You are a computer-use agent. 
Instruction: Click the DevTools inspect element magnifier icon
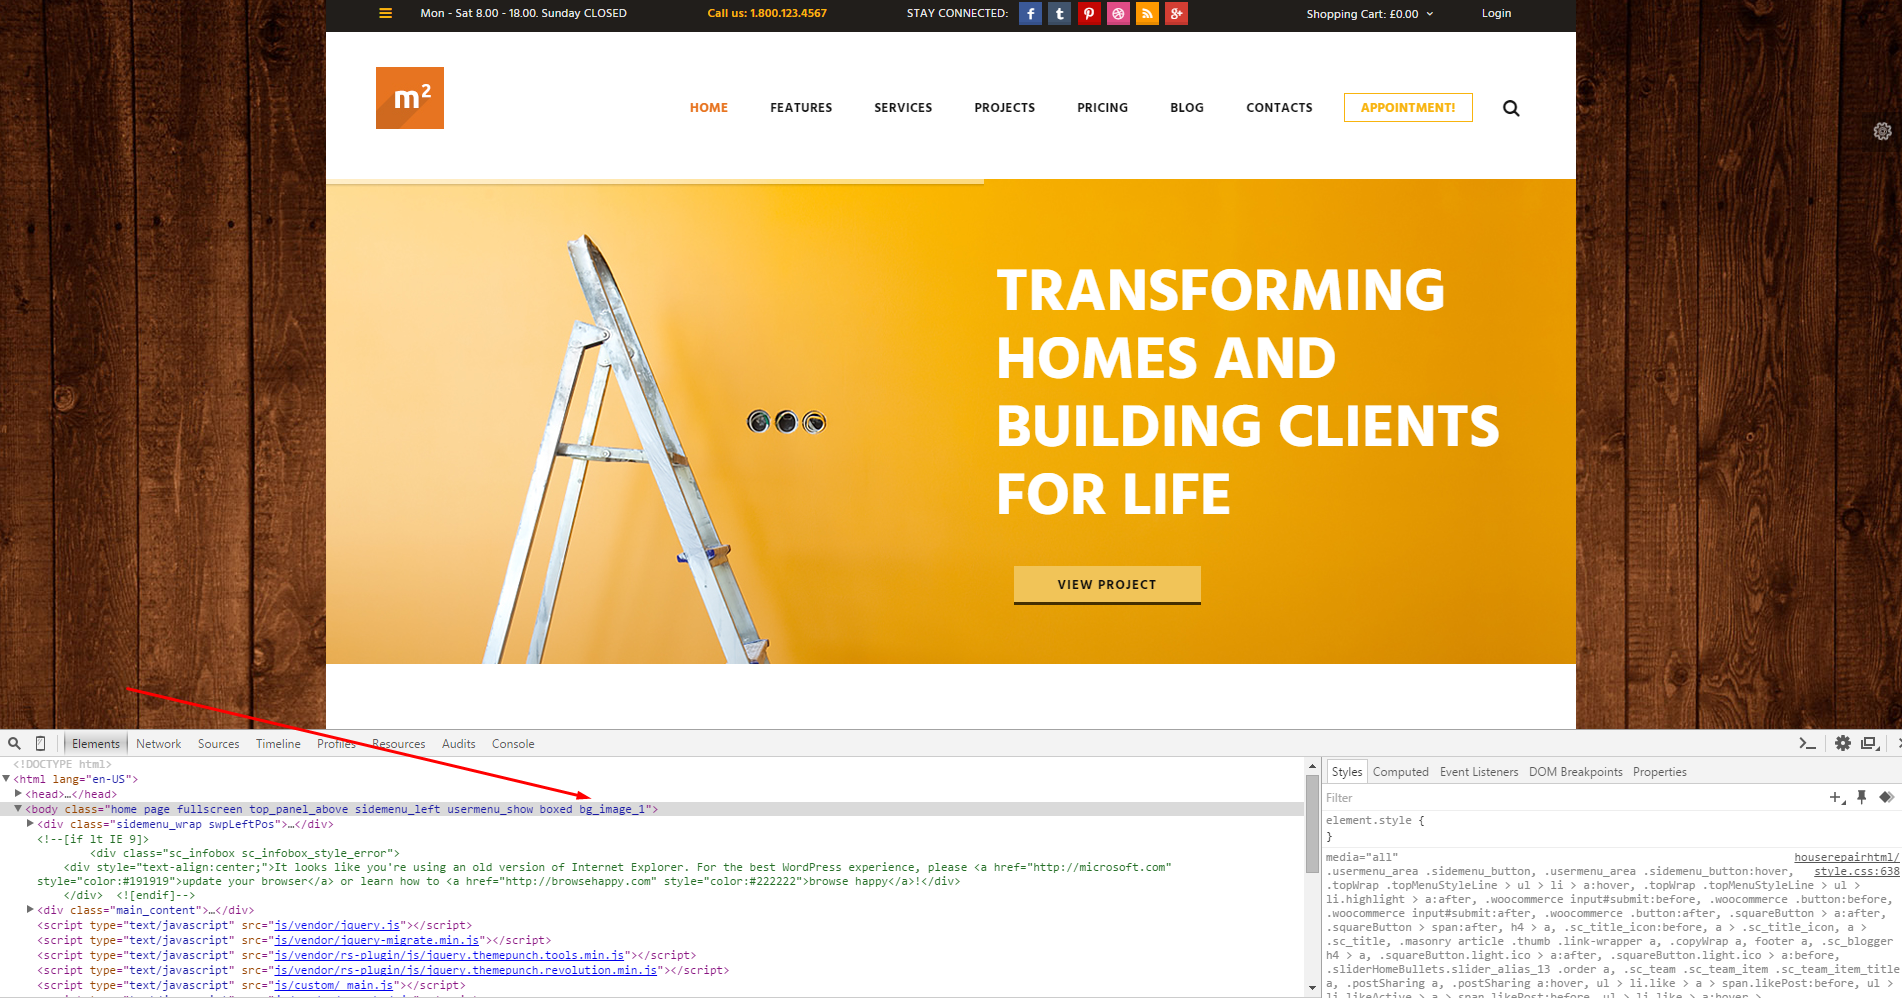point(15,743)
